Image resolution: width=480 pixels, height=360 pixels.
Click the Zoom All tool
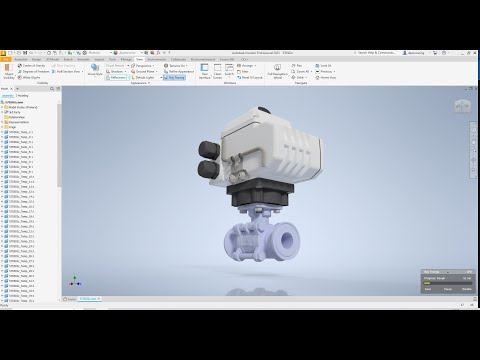301,72
